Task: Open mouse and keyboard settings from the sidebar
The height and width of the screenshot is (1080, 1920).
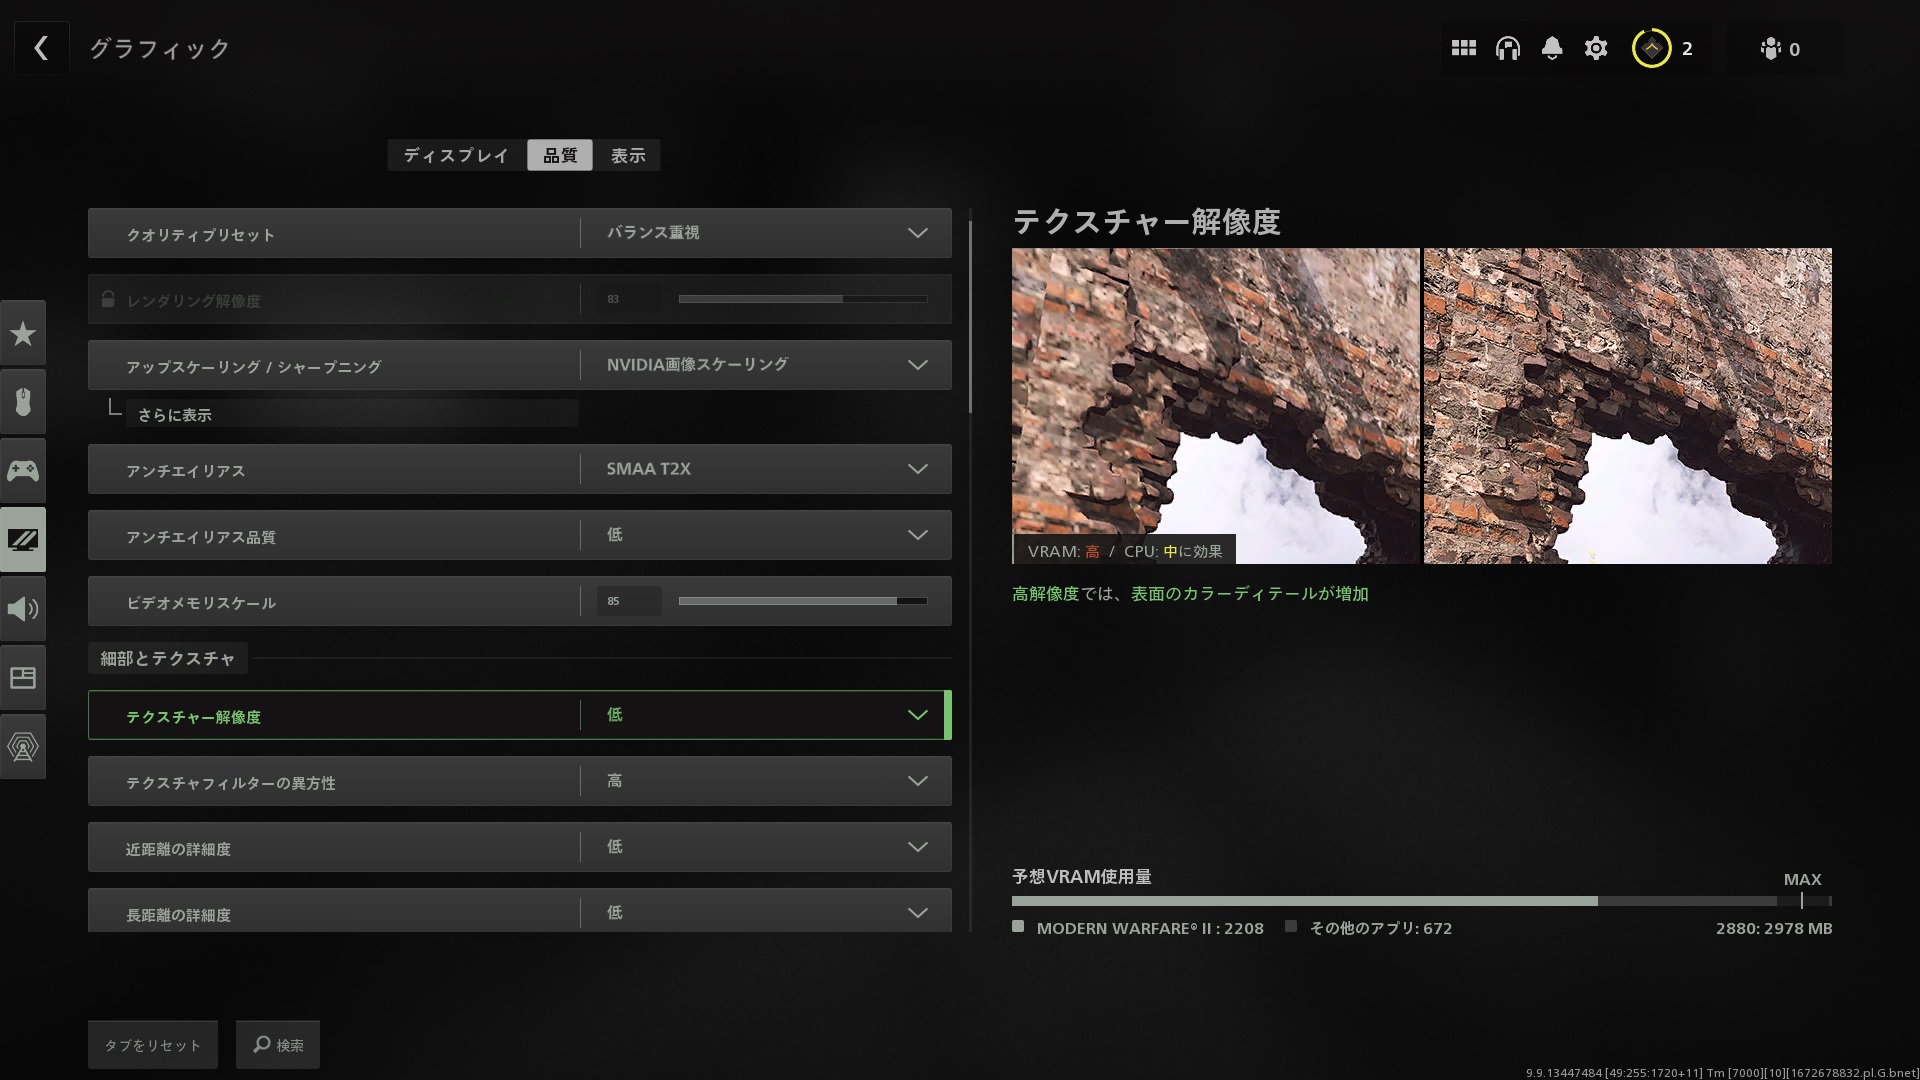Action: 23,402
